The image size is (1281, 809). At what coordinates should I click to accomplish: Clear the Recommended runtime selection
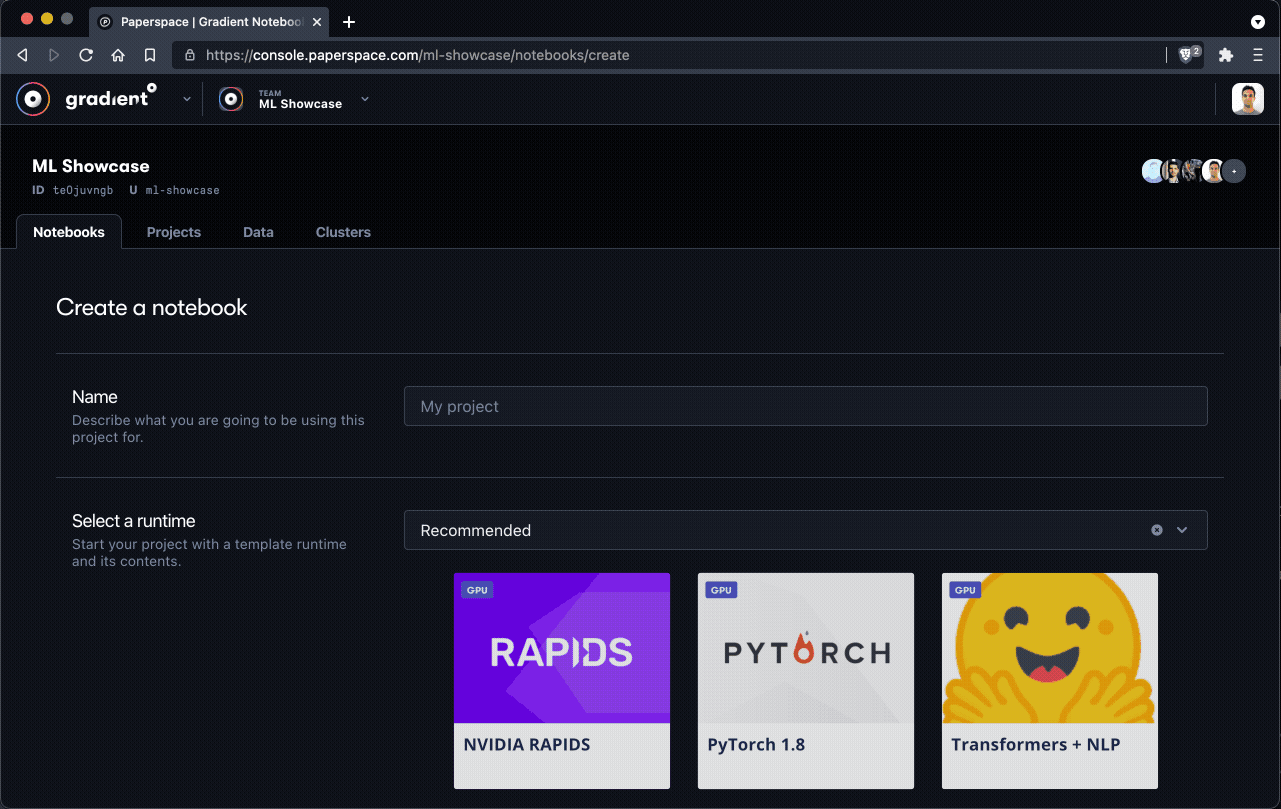(1157, 530)
